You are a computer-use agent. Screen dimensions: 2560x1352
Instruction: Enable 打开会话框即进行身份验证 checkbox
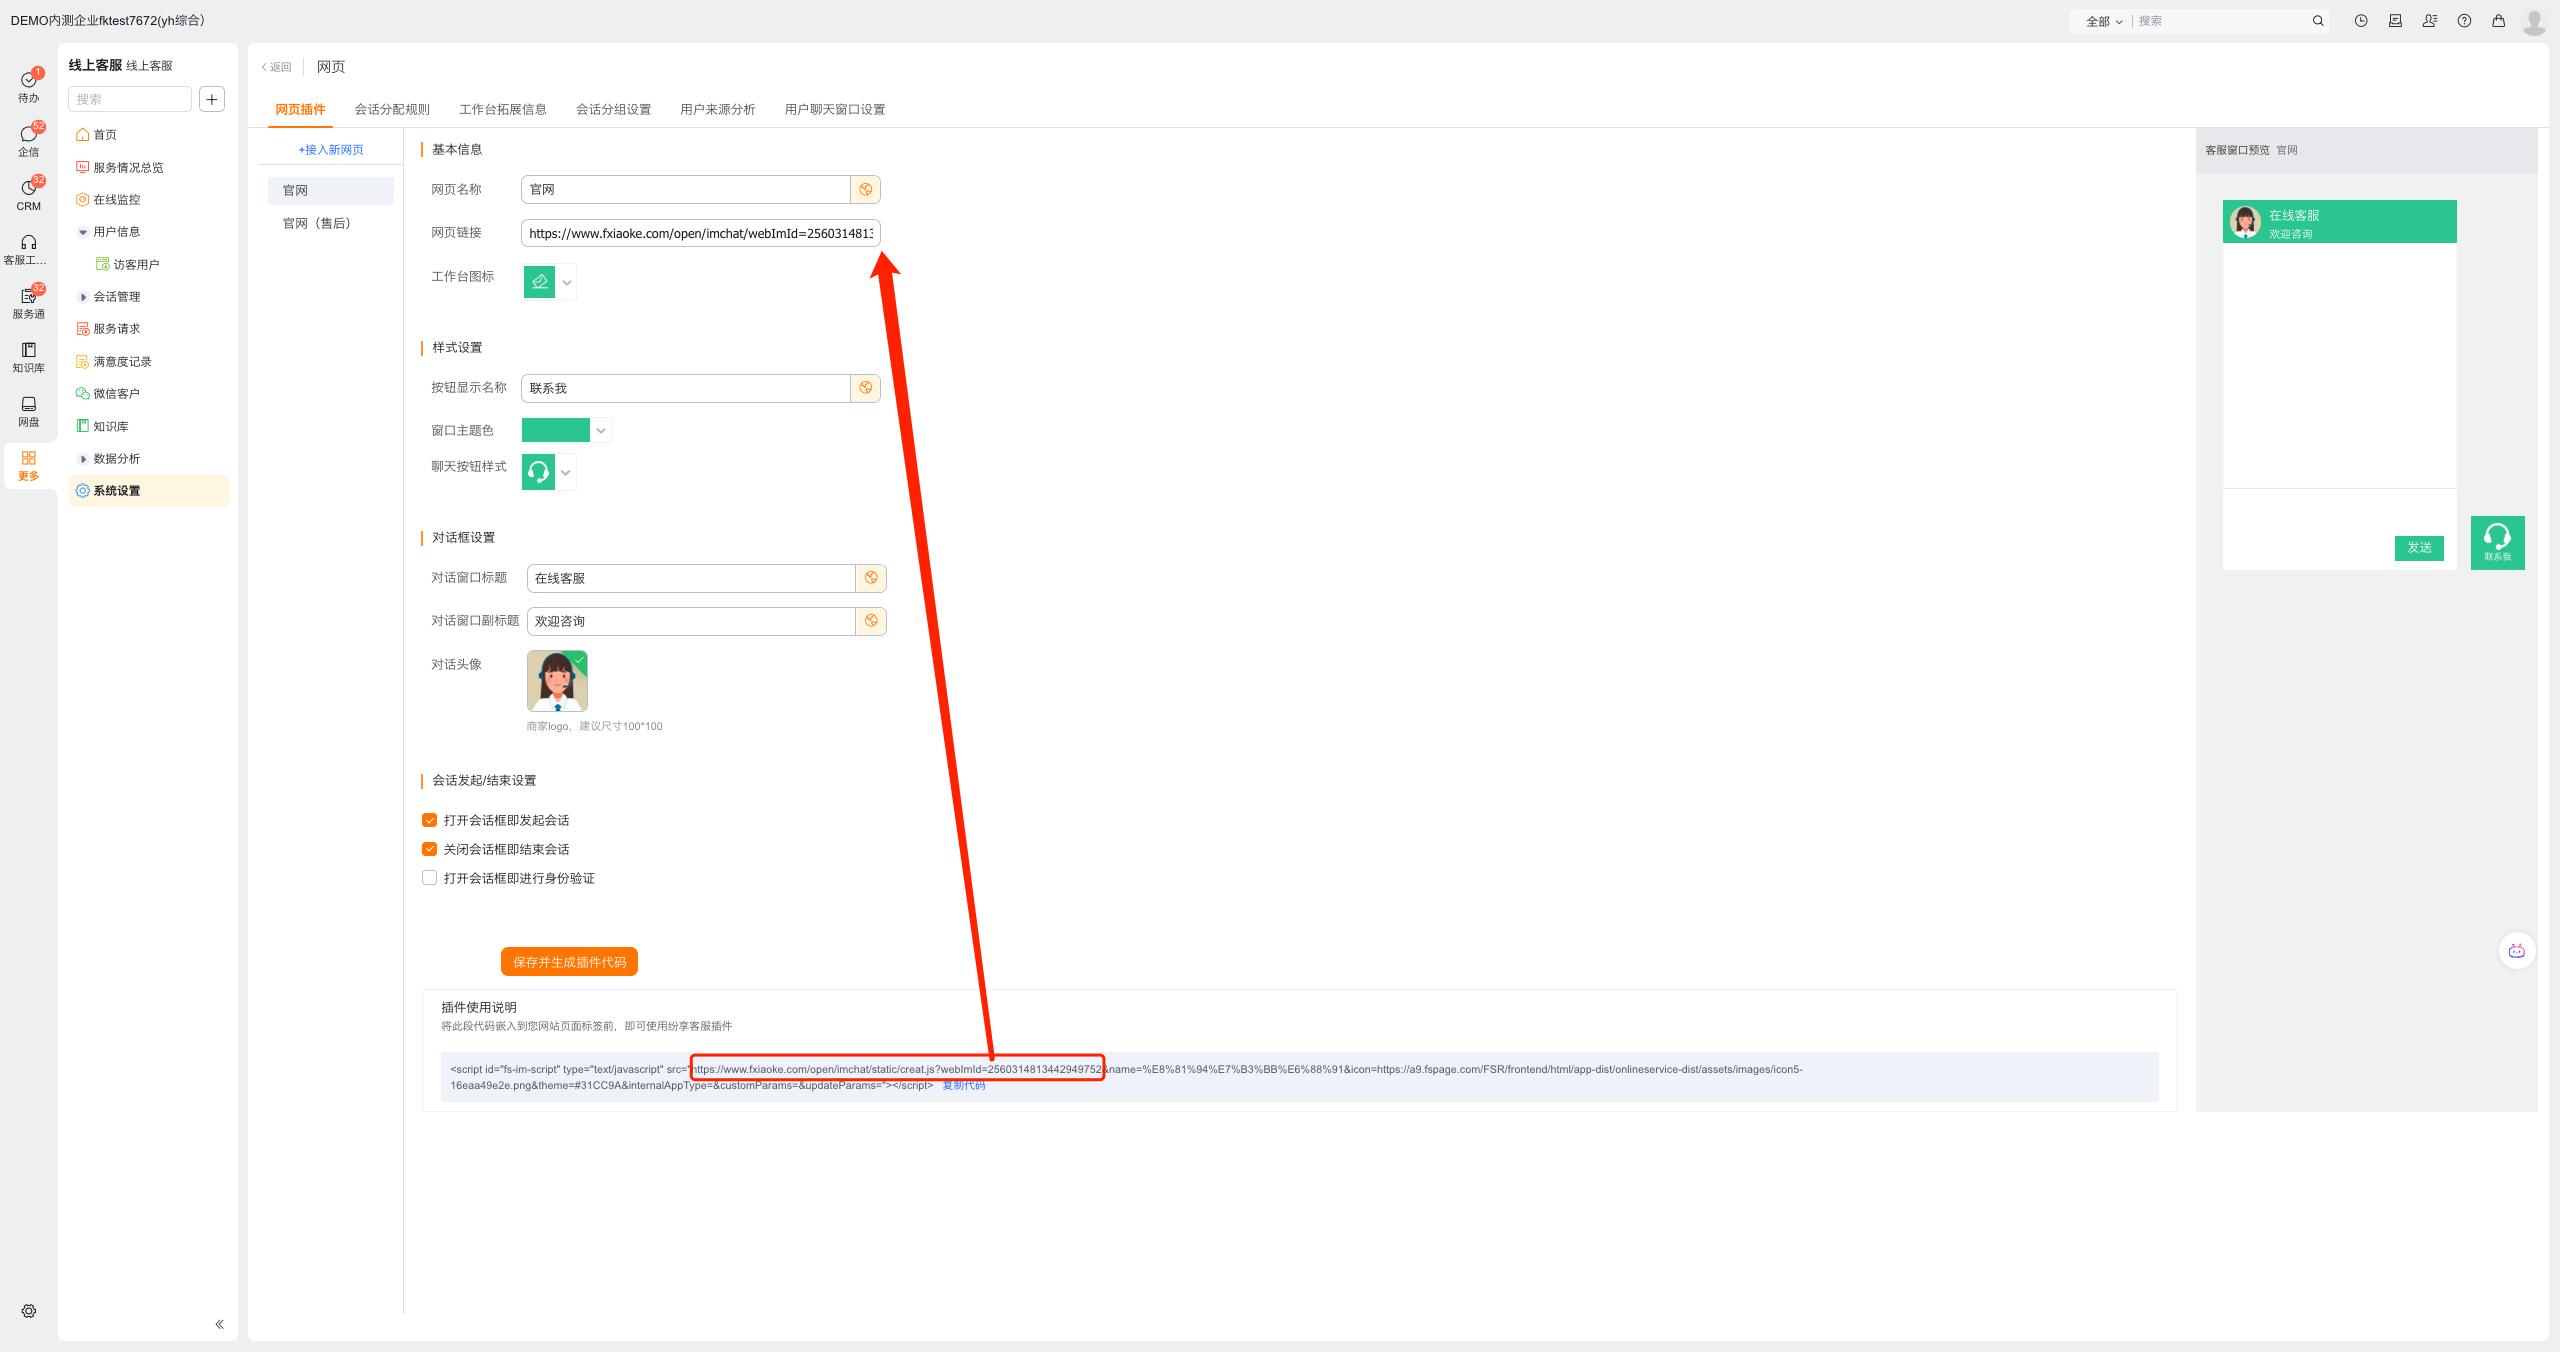430,878
